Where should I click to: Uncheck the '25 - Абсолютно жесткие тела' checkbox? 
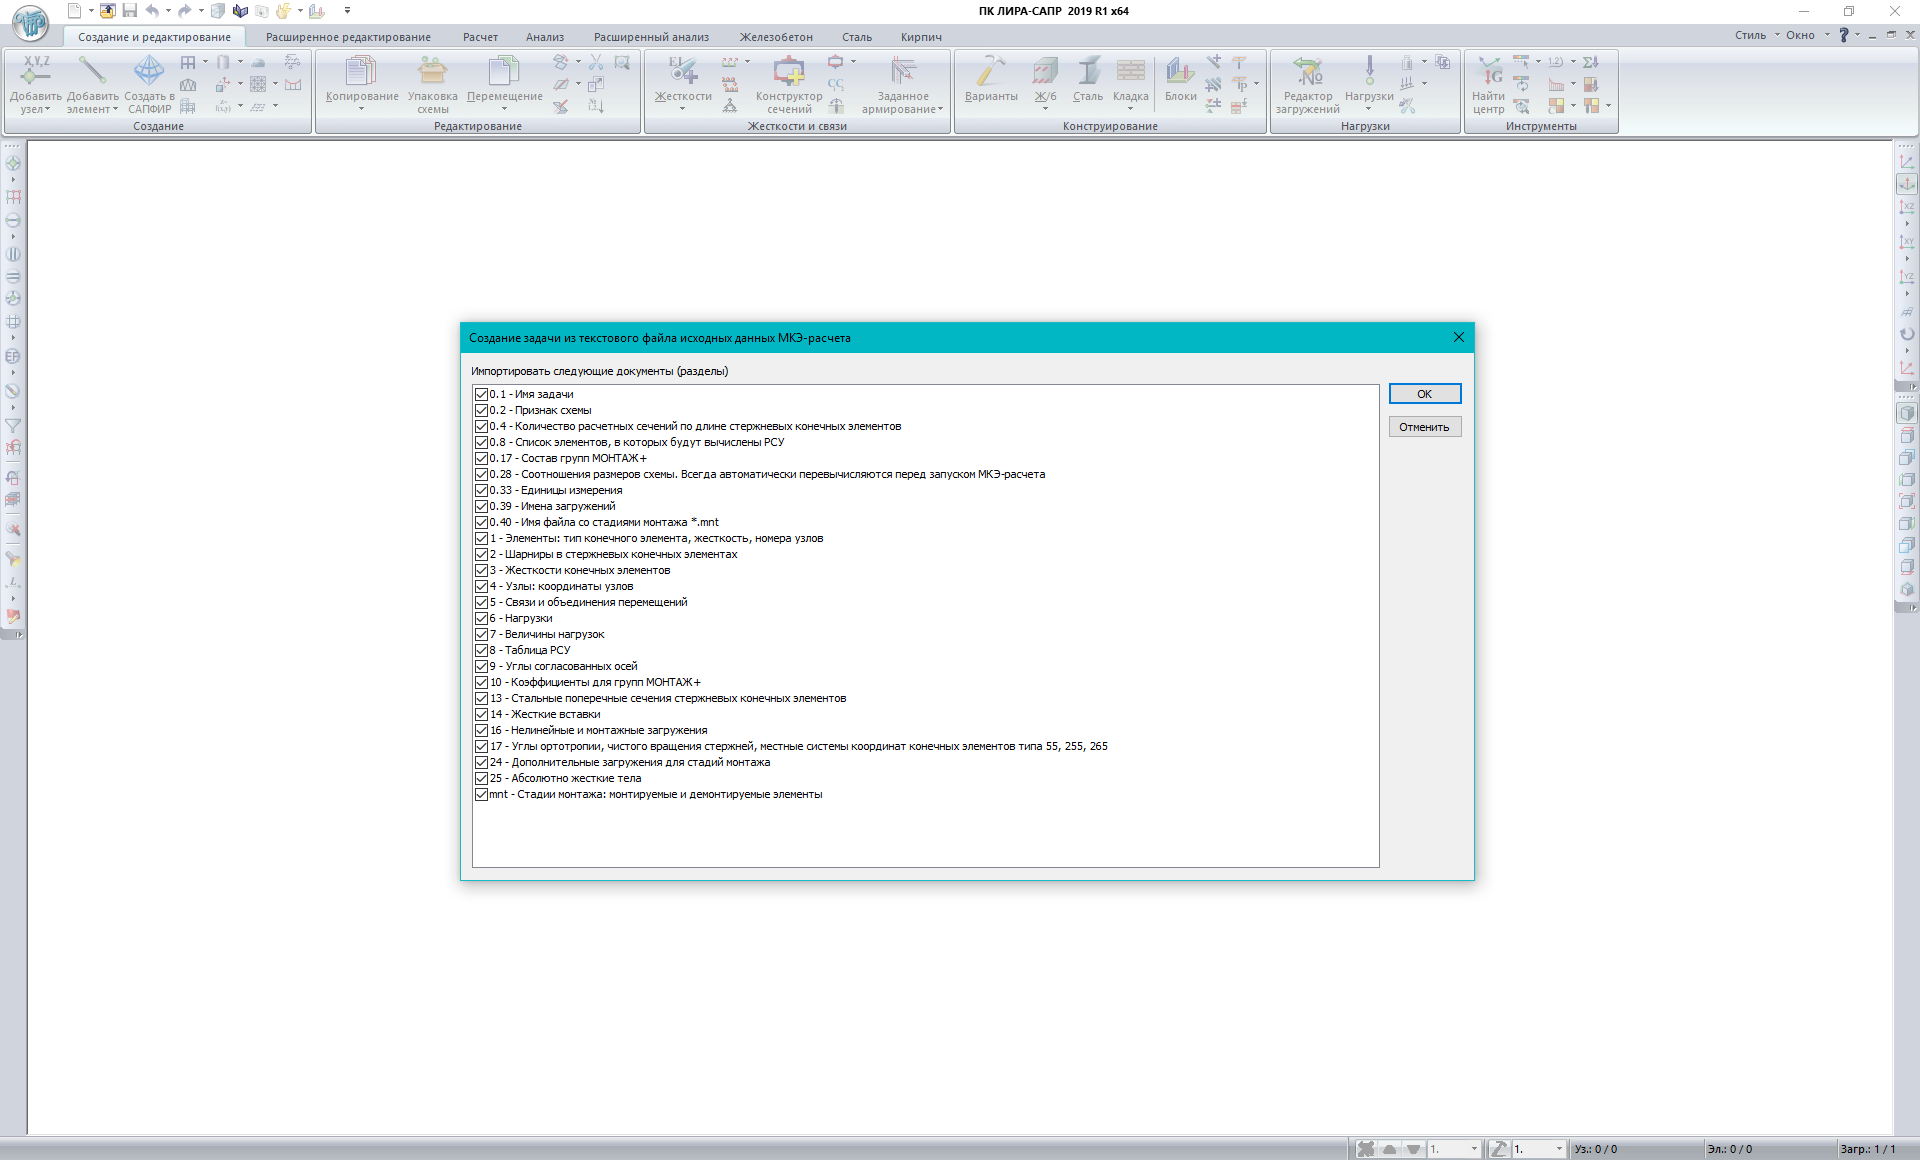481,778
